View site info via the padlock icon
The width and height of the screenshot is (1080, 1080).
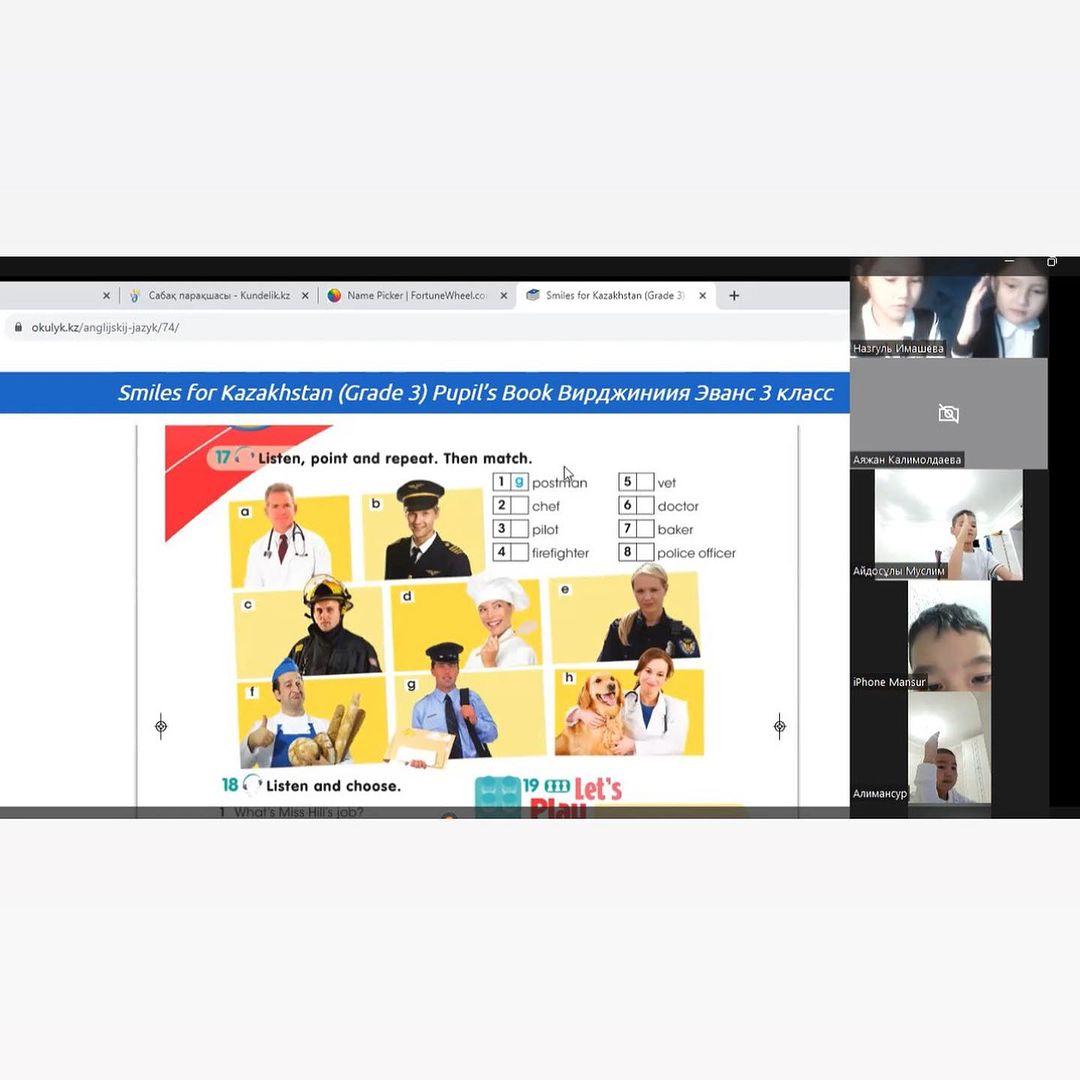[19, 327]
